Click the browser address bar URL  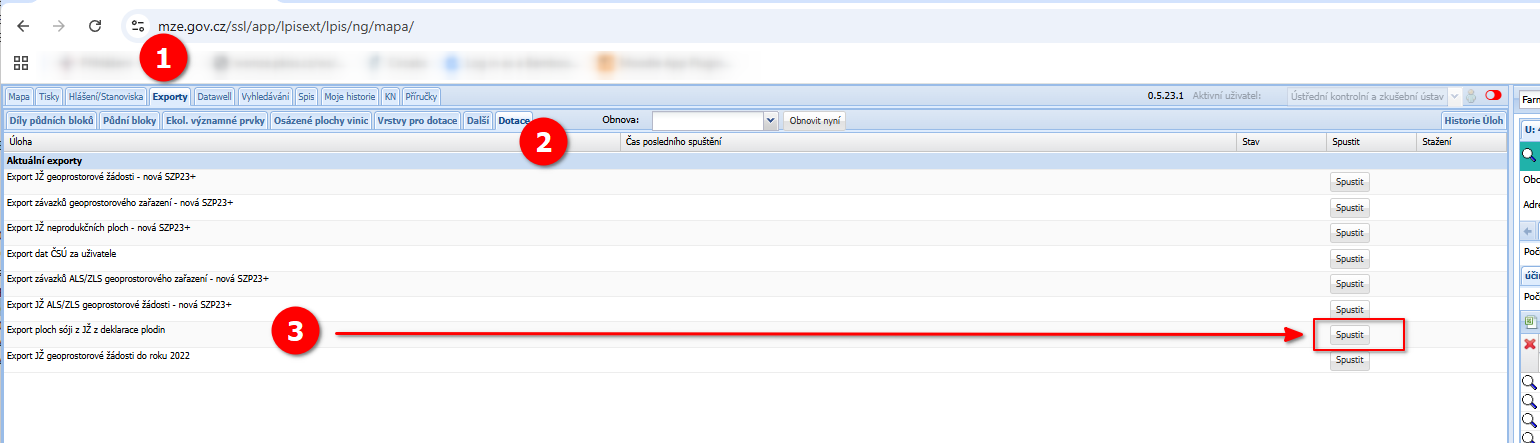(286, 27)
